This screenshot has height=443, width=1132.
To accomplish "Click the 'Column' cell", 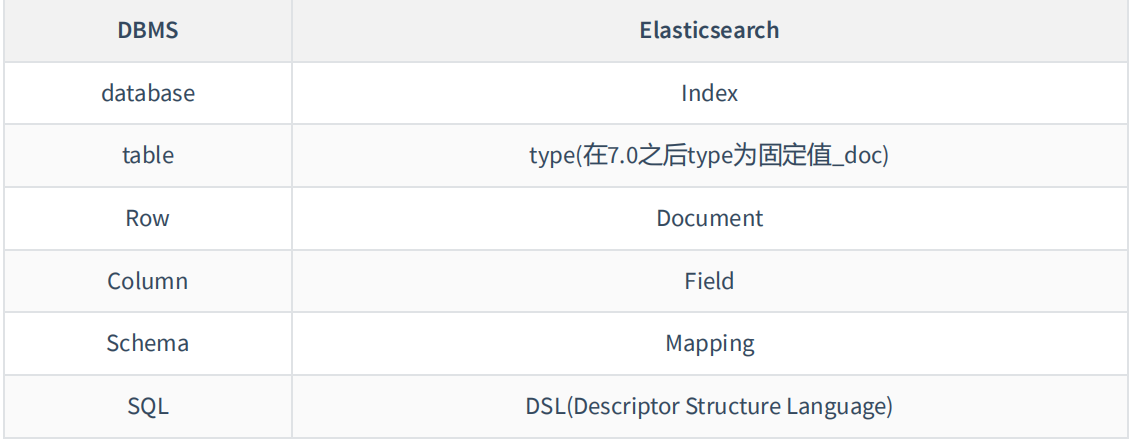I will tap(148, 281).
